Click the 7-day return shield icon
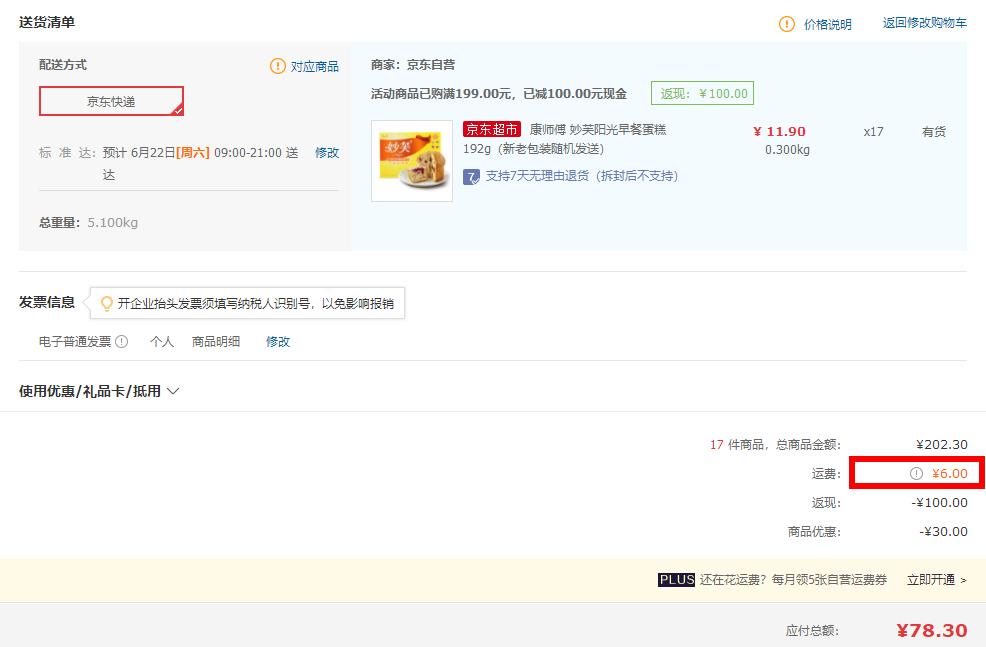 471,177
